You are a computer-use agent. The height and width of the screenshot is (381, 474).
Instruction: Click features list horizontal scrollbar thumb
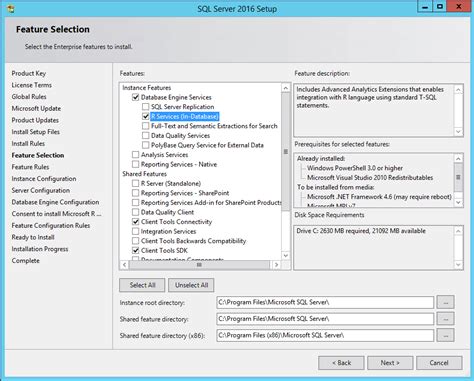199,265
